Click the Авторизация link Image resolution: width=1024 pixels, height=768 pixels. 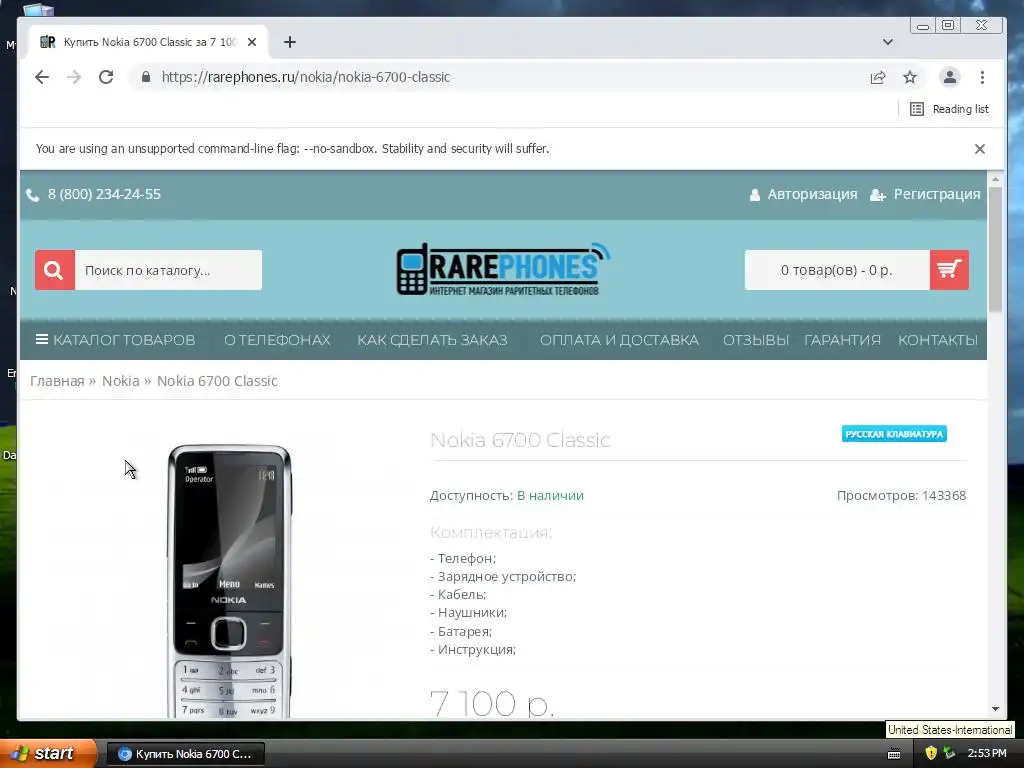(x=812, y=194)
